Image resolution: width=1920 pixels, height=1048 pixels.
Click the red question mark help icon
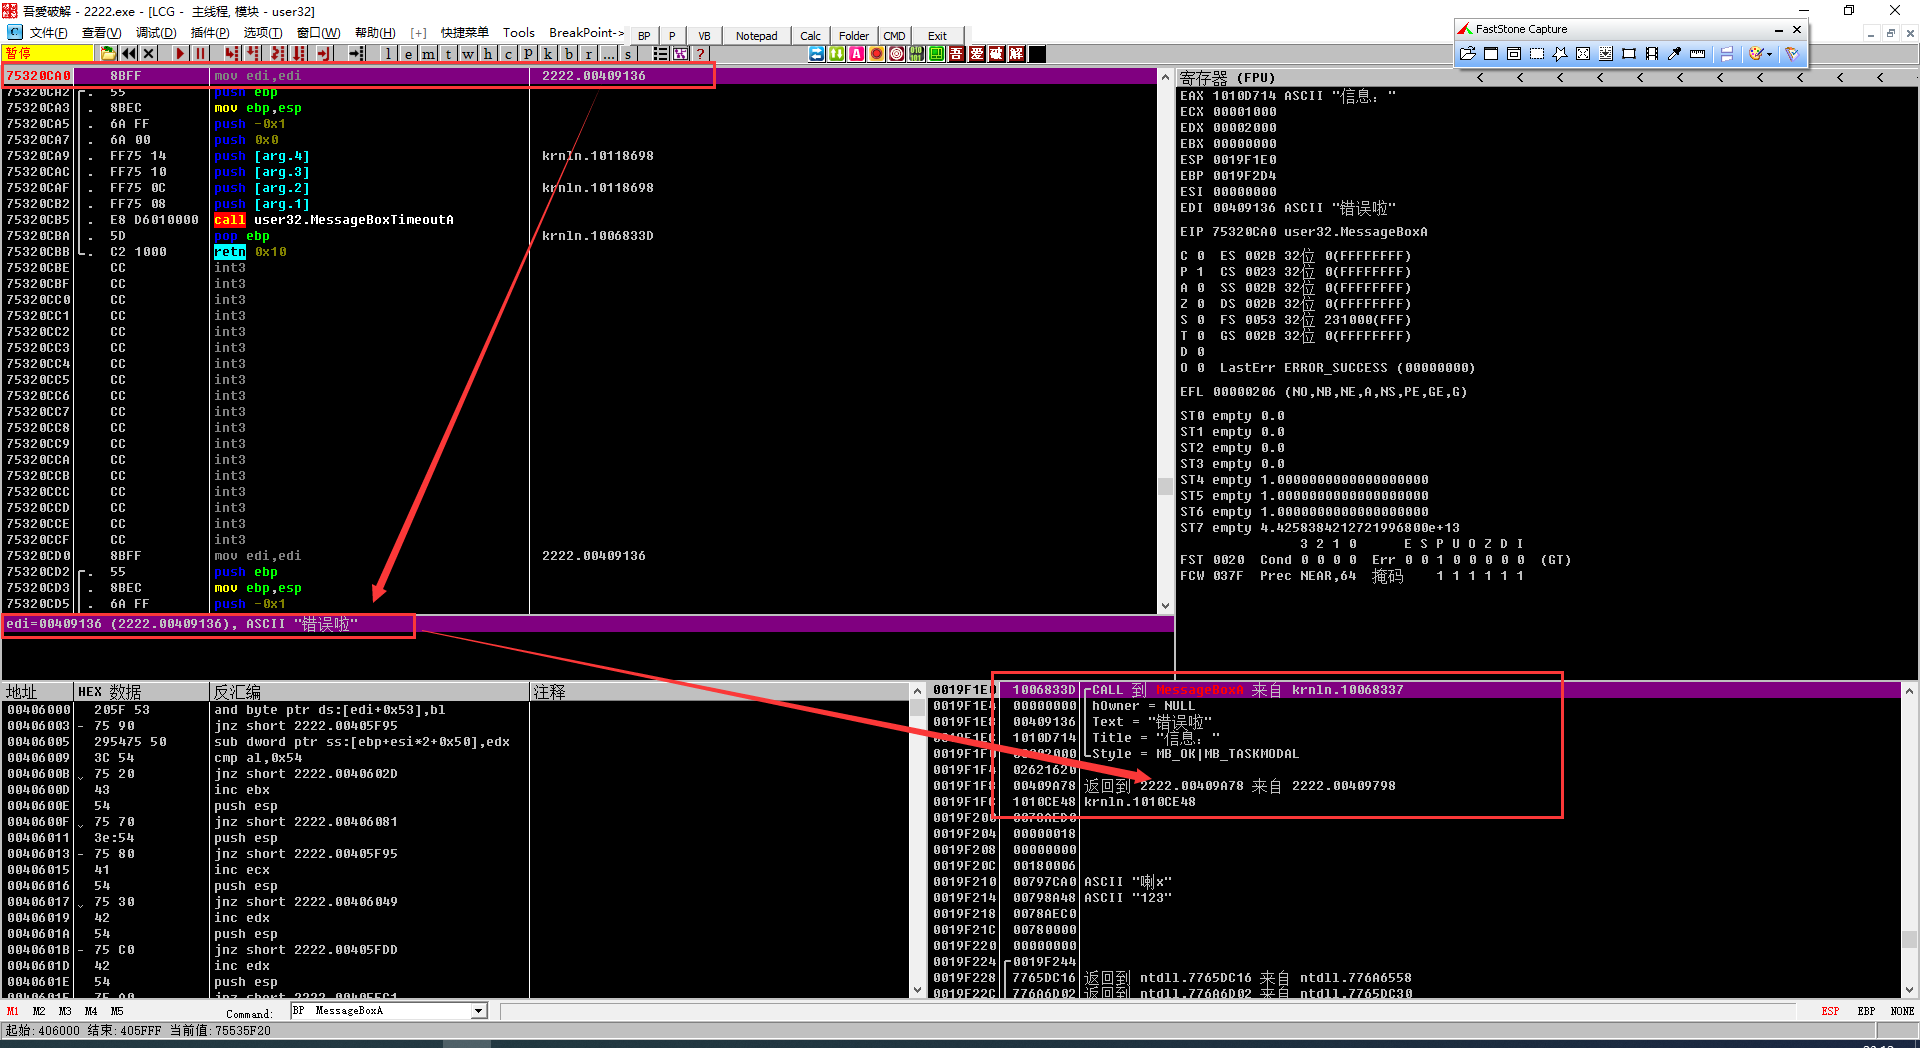click(x=700, y=53)
